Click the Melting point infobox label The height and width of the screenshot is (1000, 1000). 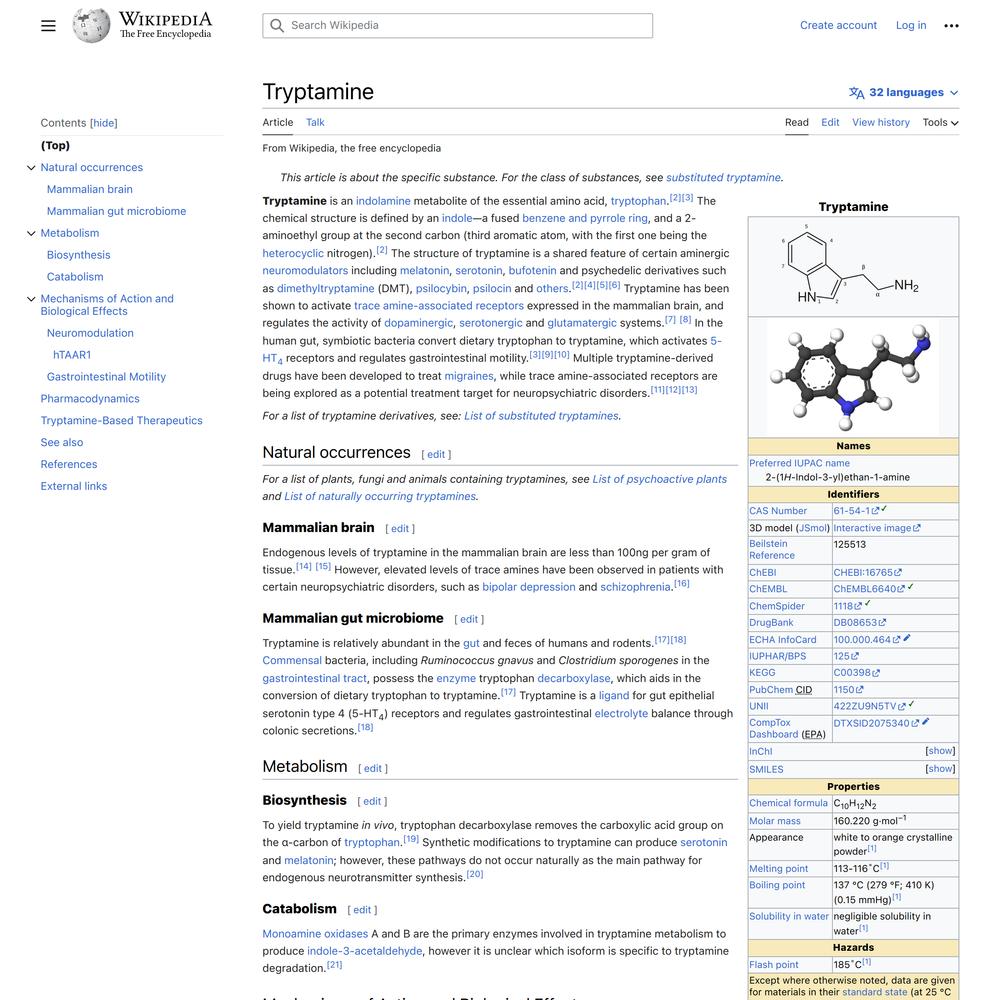(778, 869)
